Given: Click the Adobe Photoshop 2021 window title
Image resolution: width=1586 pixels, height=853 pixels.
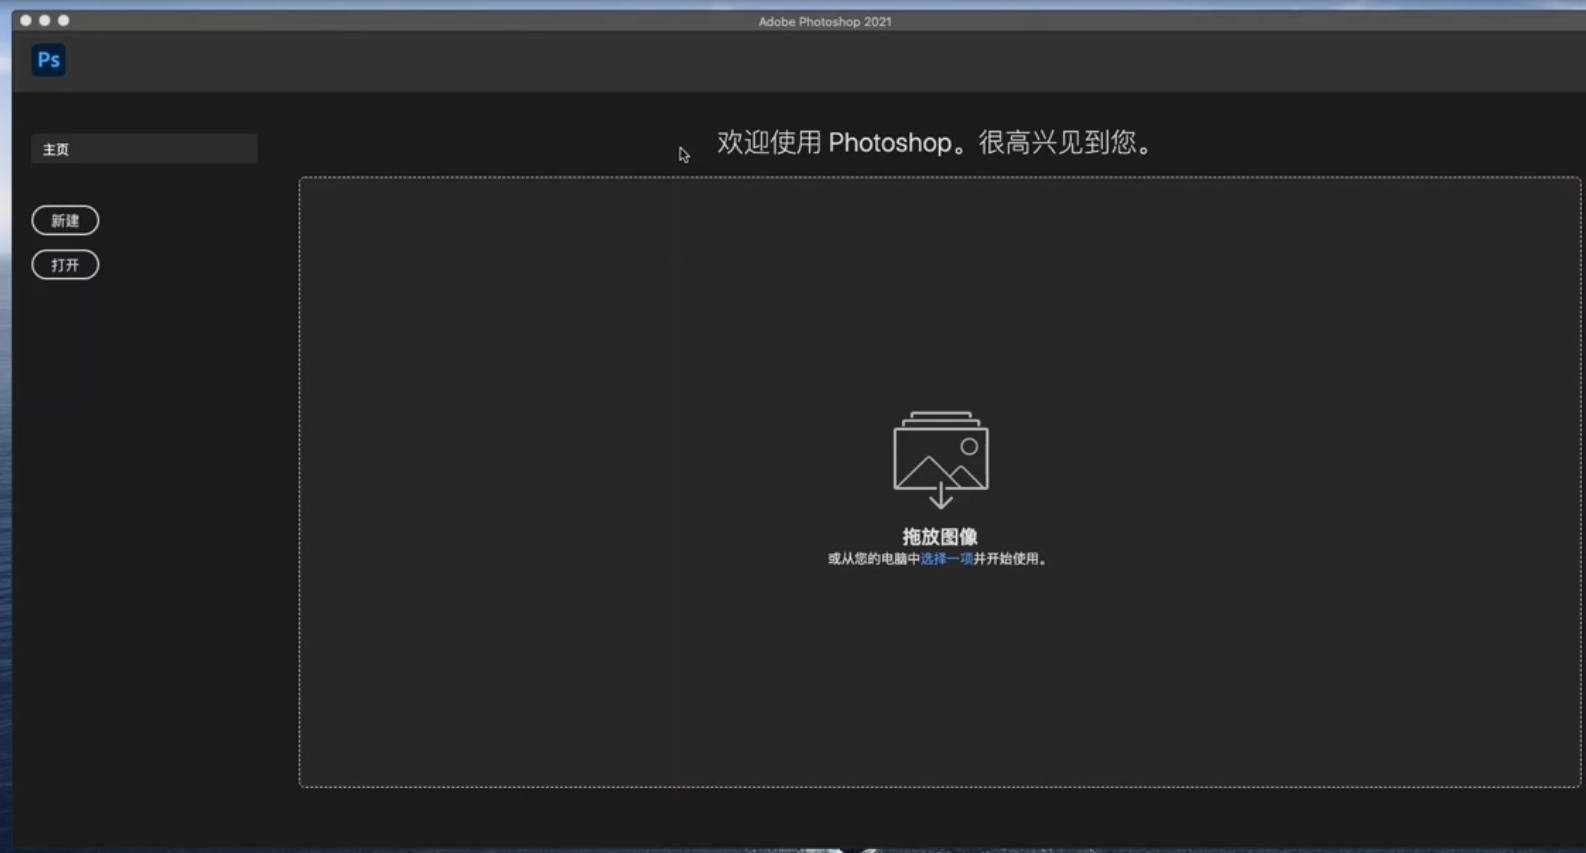Looking at the screenshot, I should 825,21.
